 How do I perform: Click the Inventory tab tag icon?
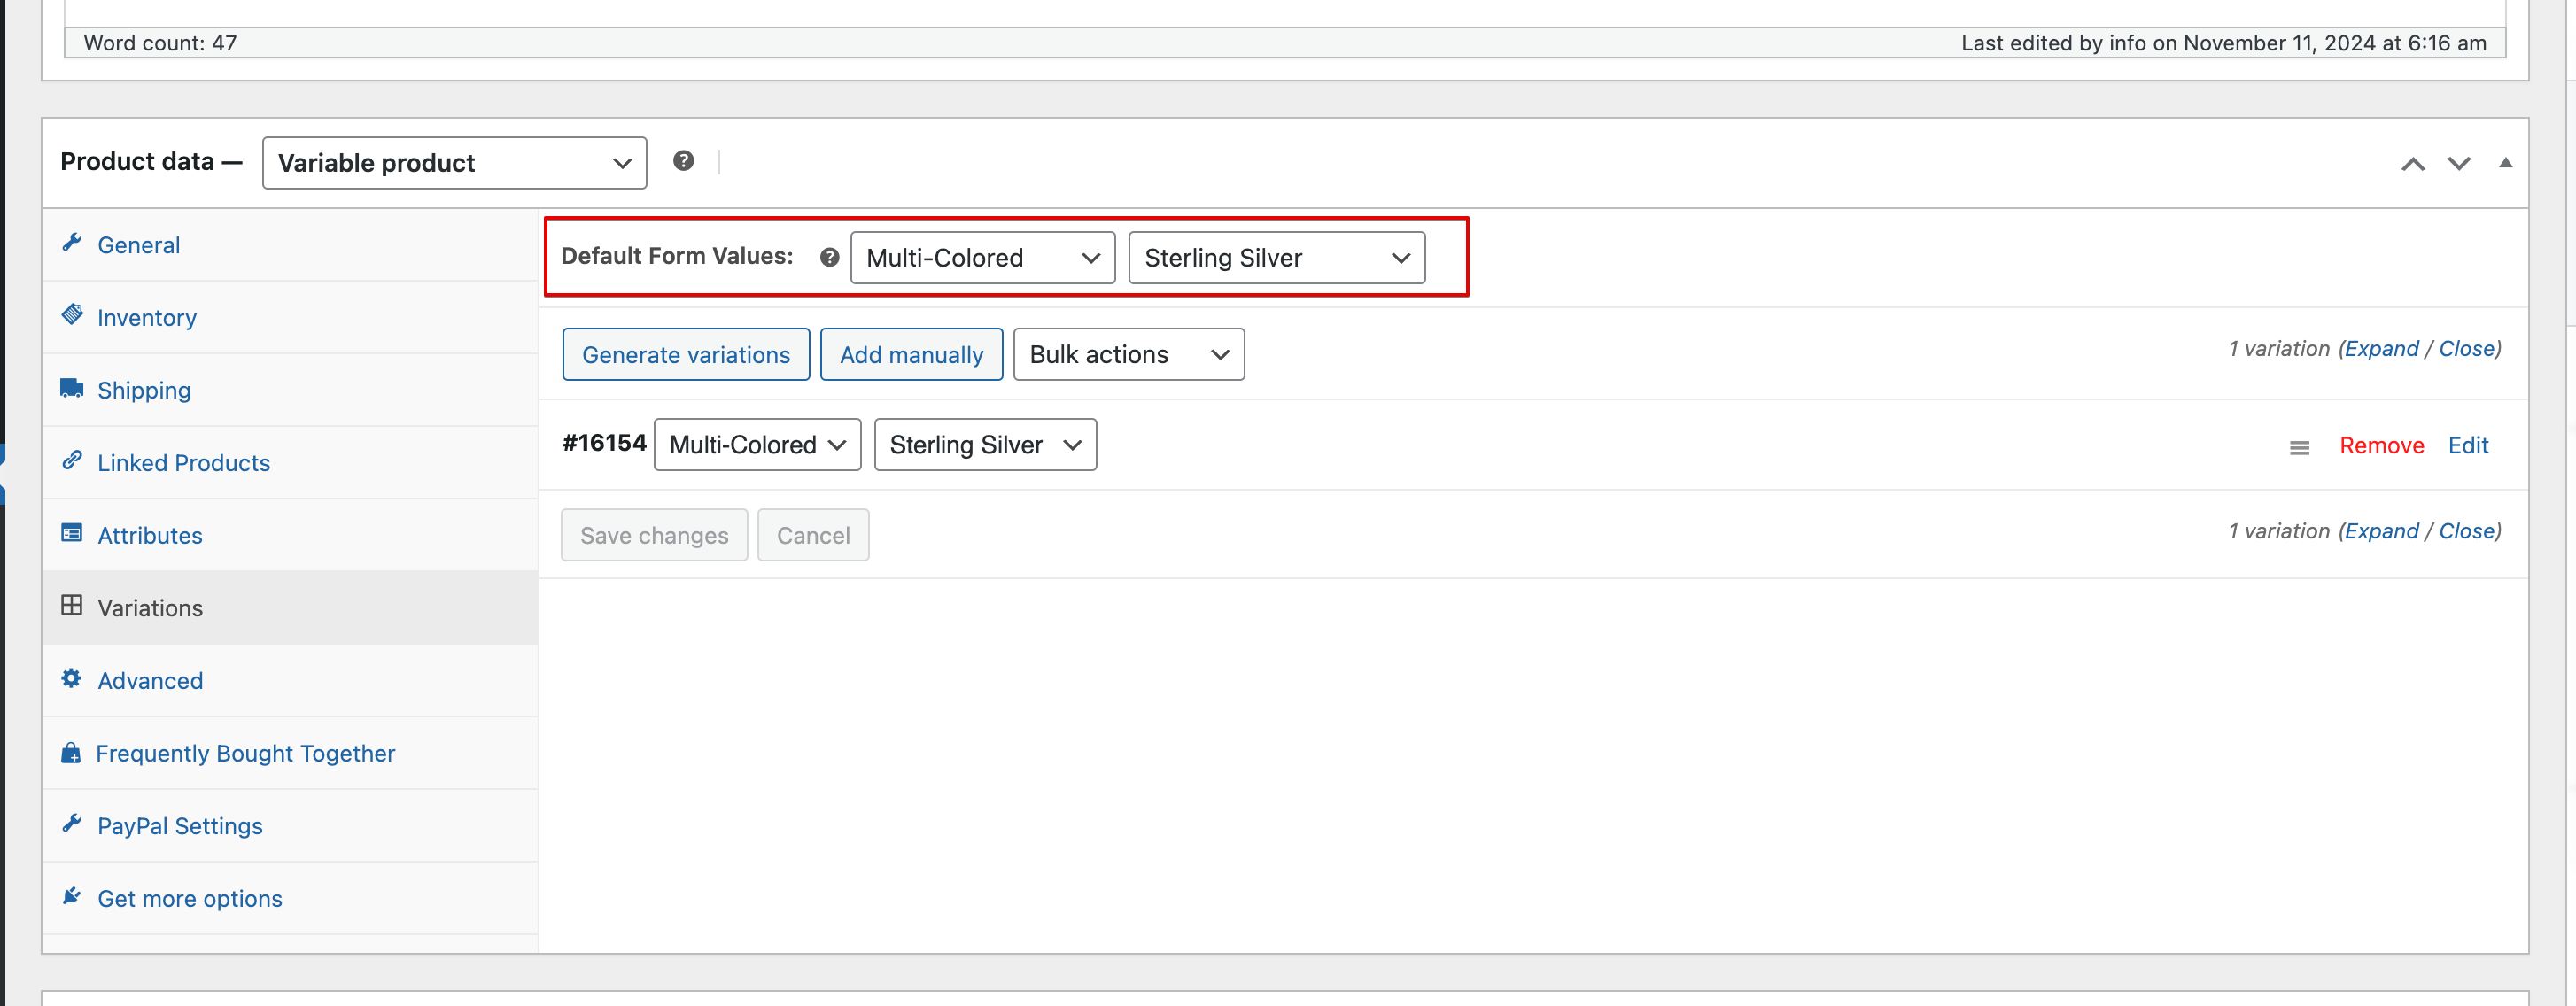(x=72, y=315)
